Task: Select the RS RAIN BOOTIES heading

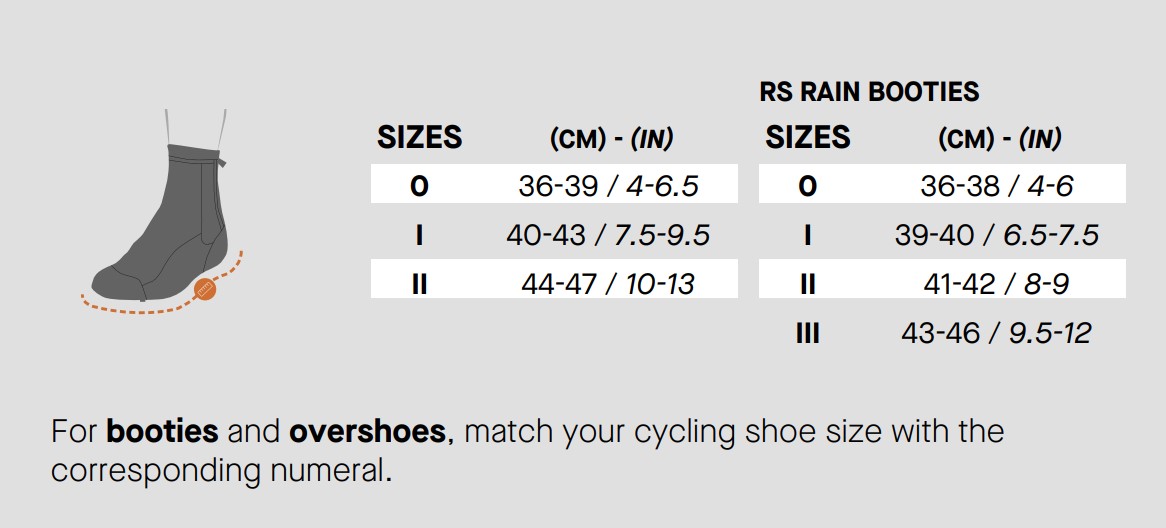Action: pos(869,92)
